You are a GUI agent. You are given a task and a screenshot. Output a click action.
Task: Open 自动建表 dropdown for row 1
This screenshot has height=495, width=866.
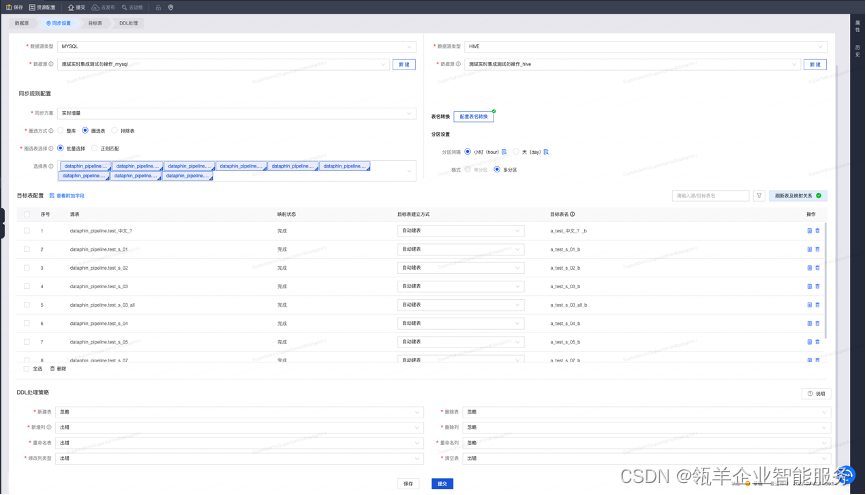coord(461,230)
